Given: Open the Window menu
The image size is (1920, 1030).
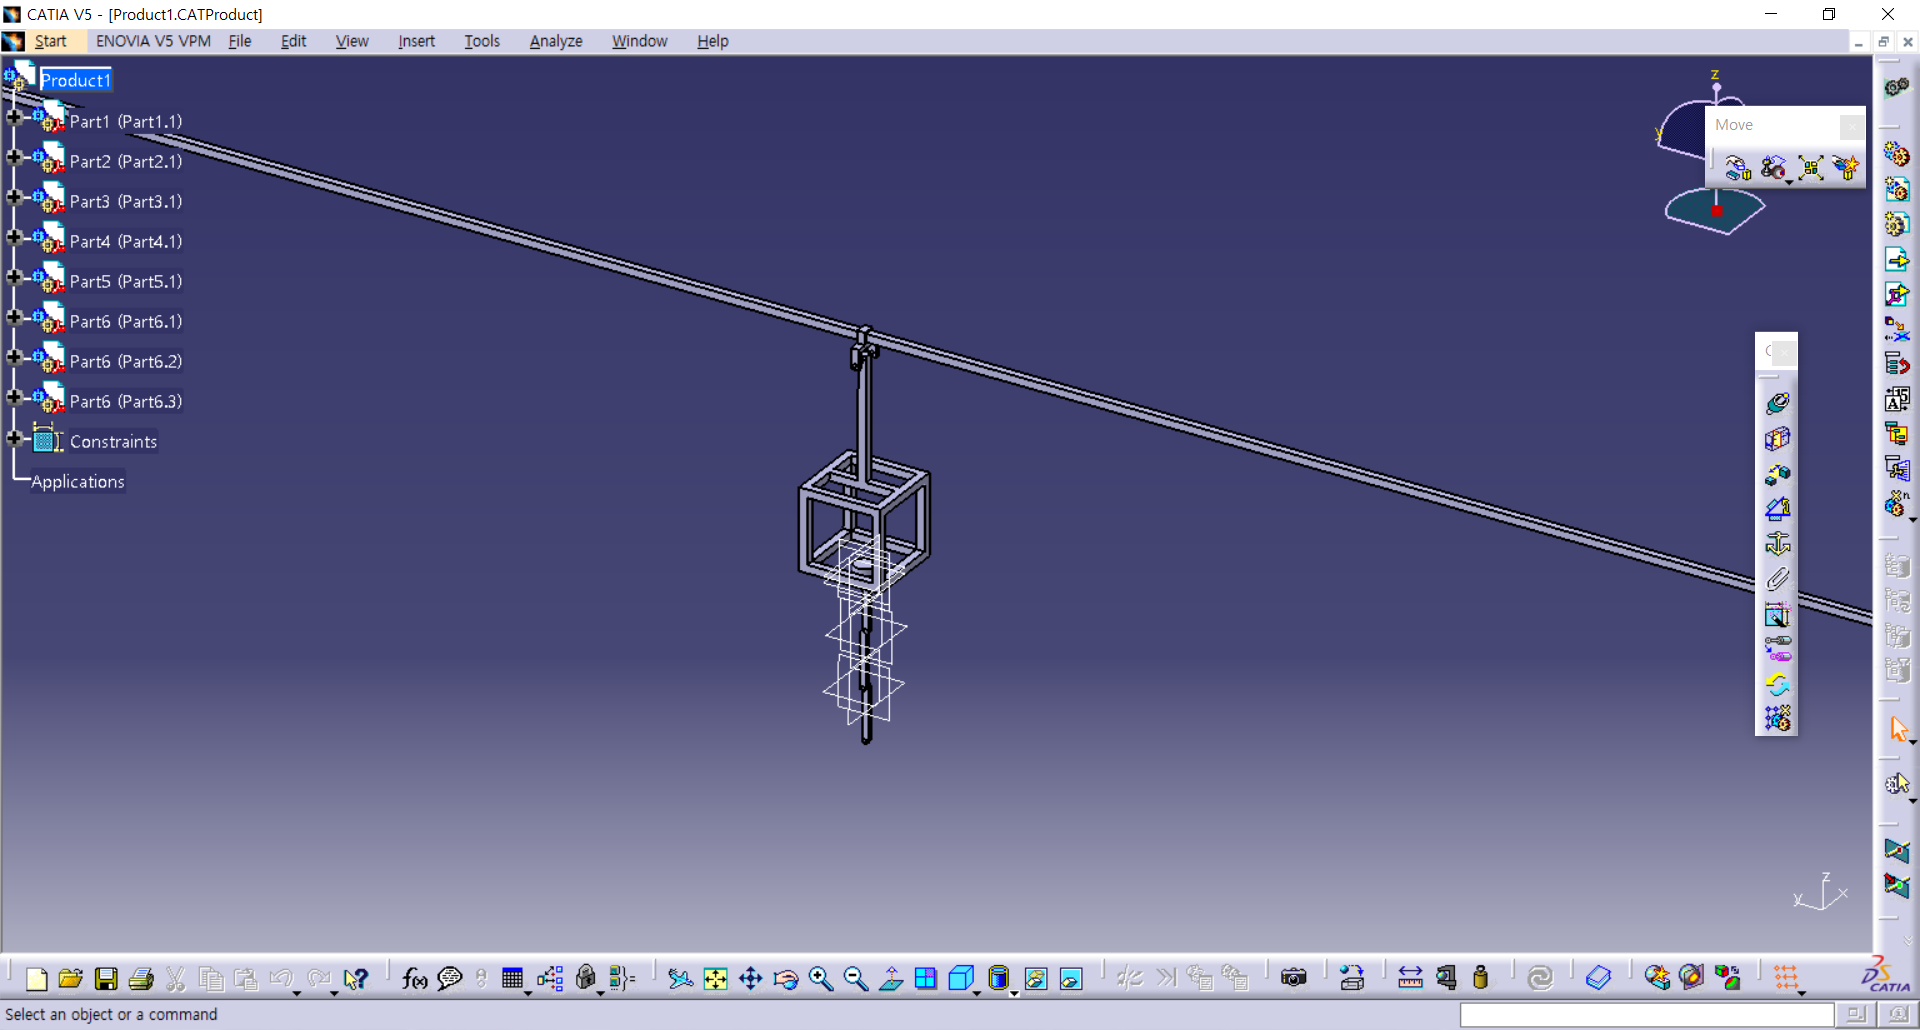Looking at the screenshot, I should pos(639,41).
